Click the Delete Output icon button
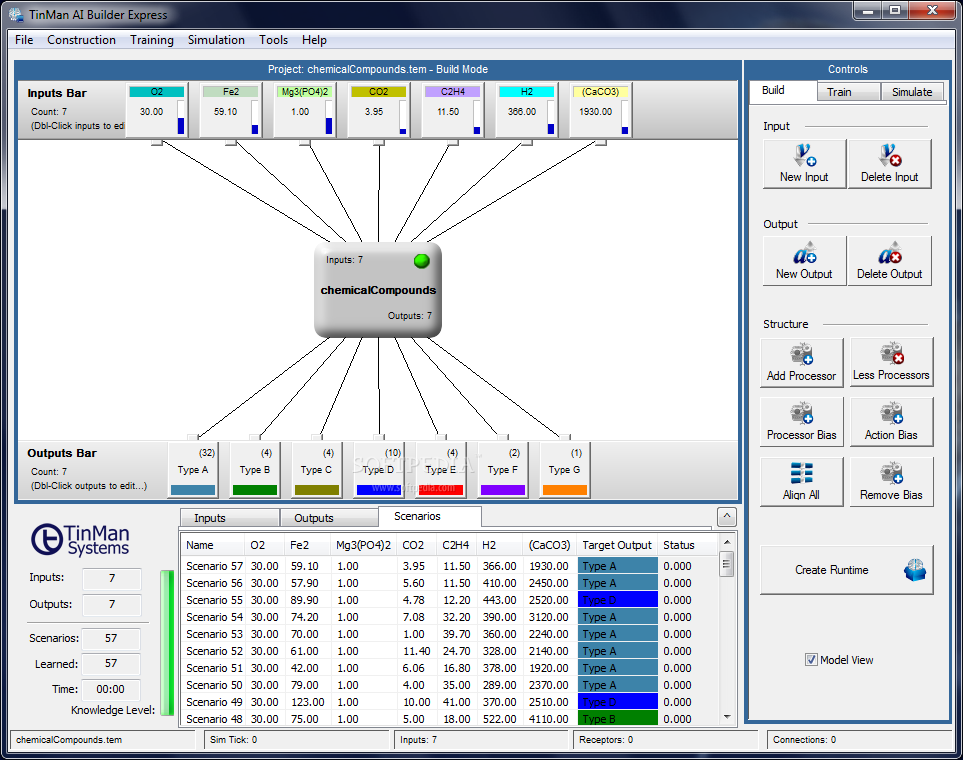The width and height of the screenshot is (963, 760). (889, 261)
